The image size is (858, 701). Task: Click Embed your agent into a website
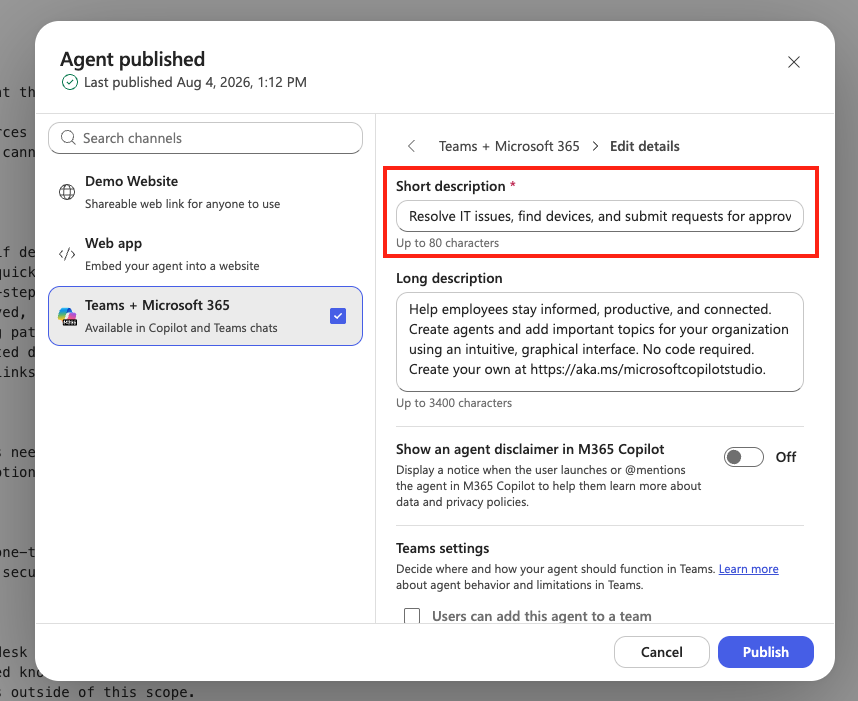tap(172, 266)
